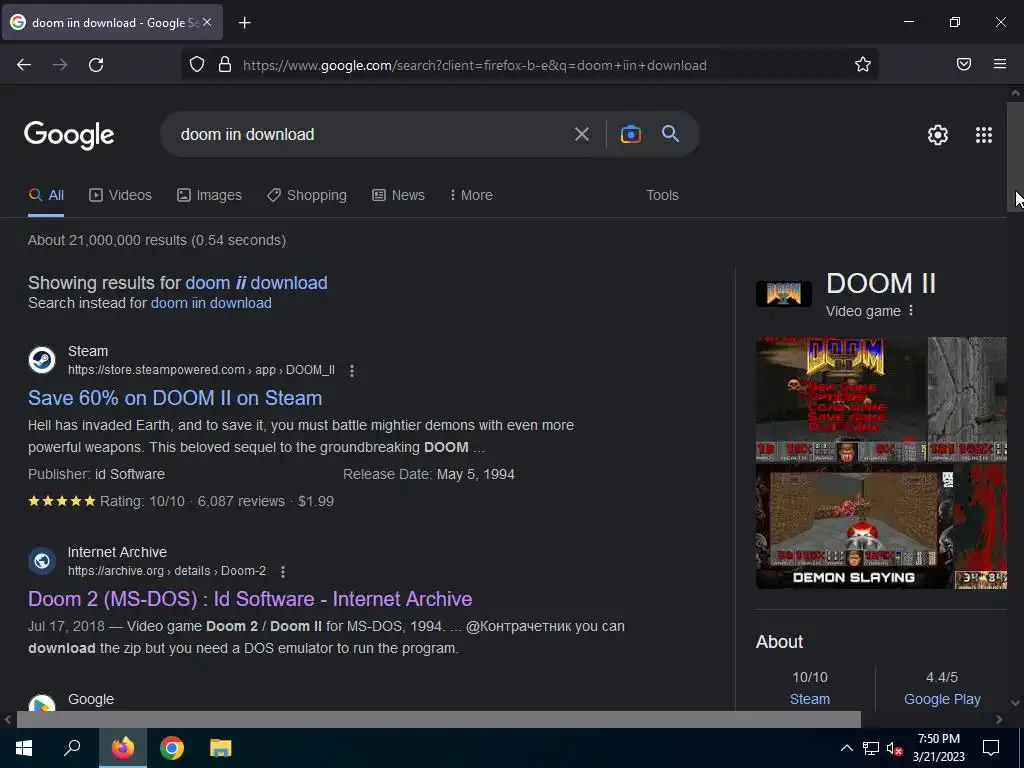Click the padlock site info icon

225,64
